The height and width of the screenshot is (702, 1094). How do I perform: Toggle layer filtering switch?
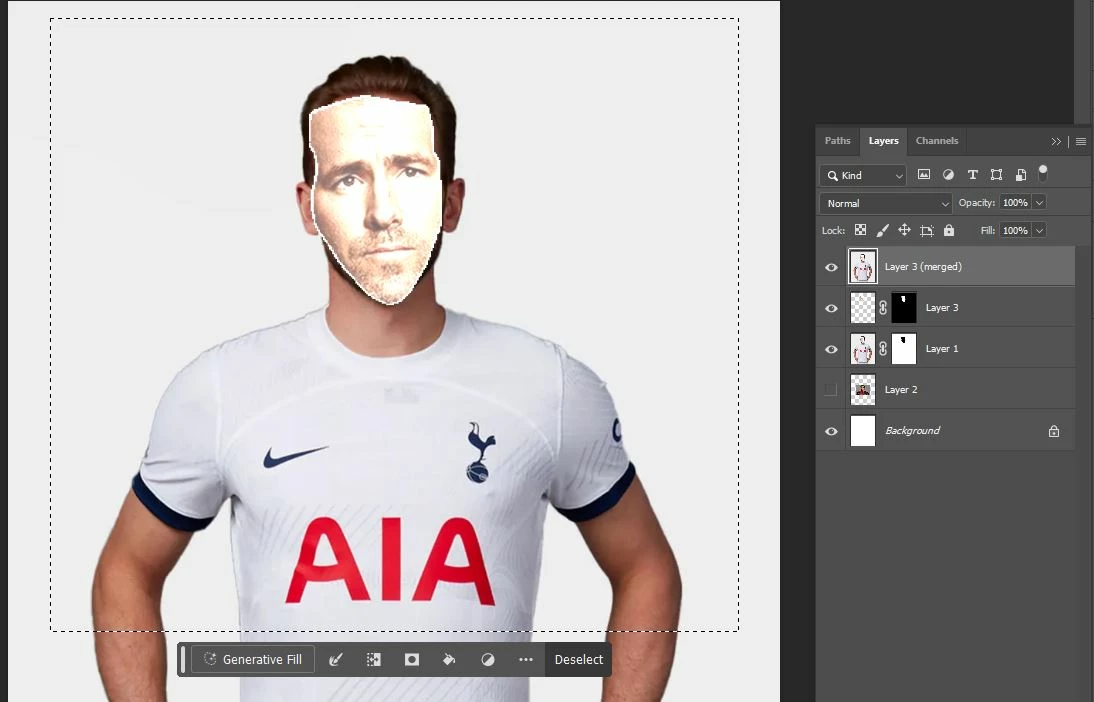(1043, 172)
